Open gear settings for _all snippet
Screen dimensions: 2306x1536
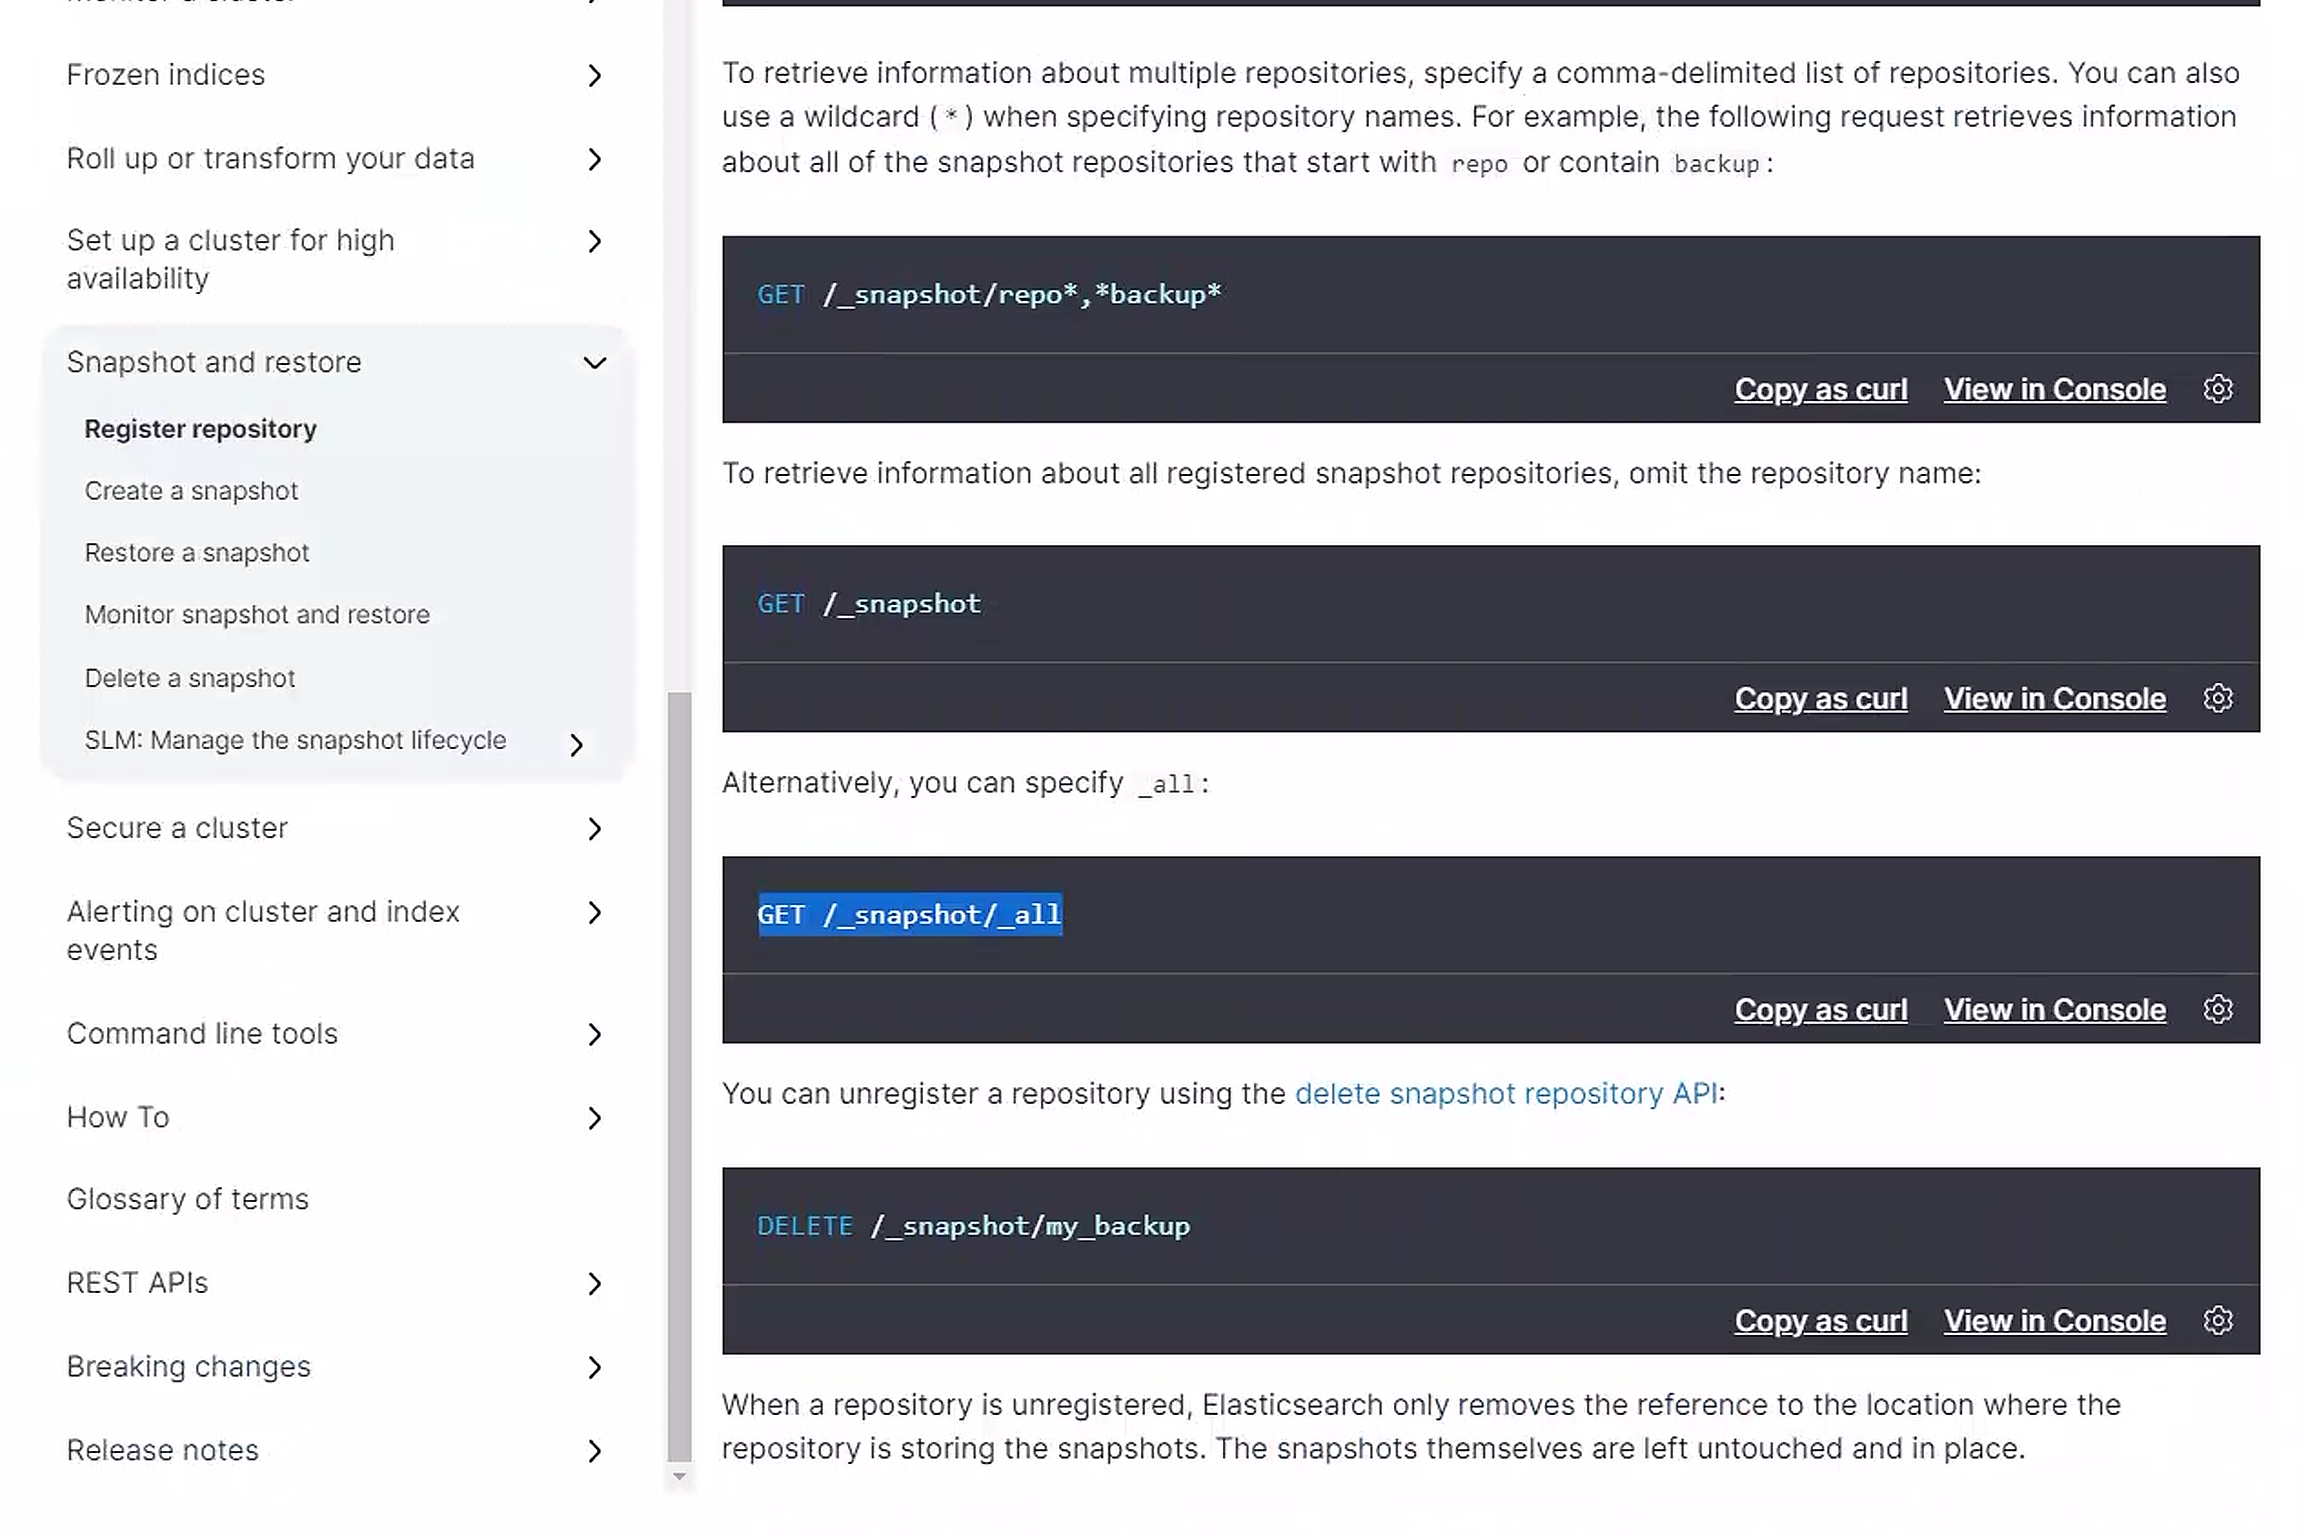click(2217, 1009)
